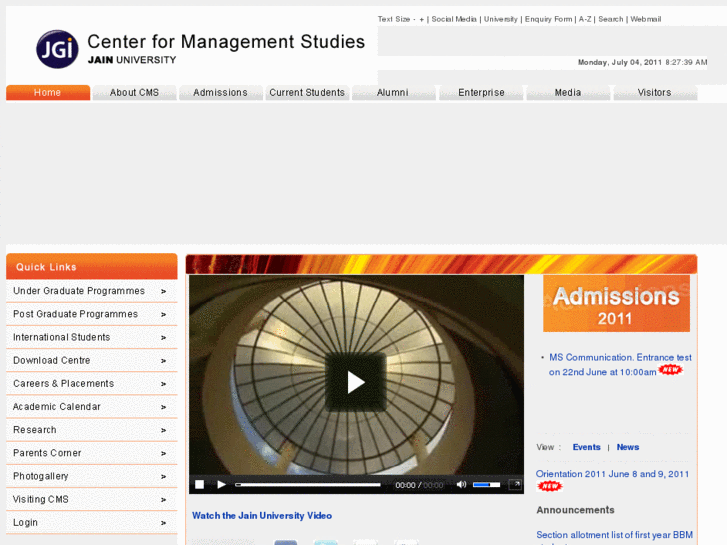Switch view to News
The height and width of the screenshot is (545, 727).
pyautogui.click(x=628, y=447)
